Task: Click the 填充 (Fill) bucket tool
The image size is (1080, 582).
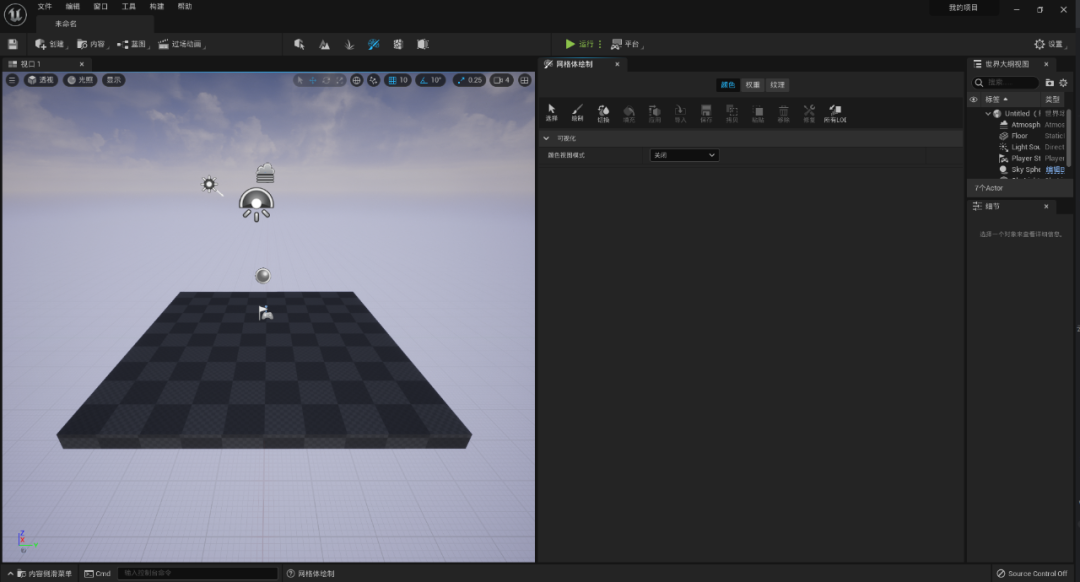Action: 629,113
